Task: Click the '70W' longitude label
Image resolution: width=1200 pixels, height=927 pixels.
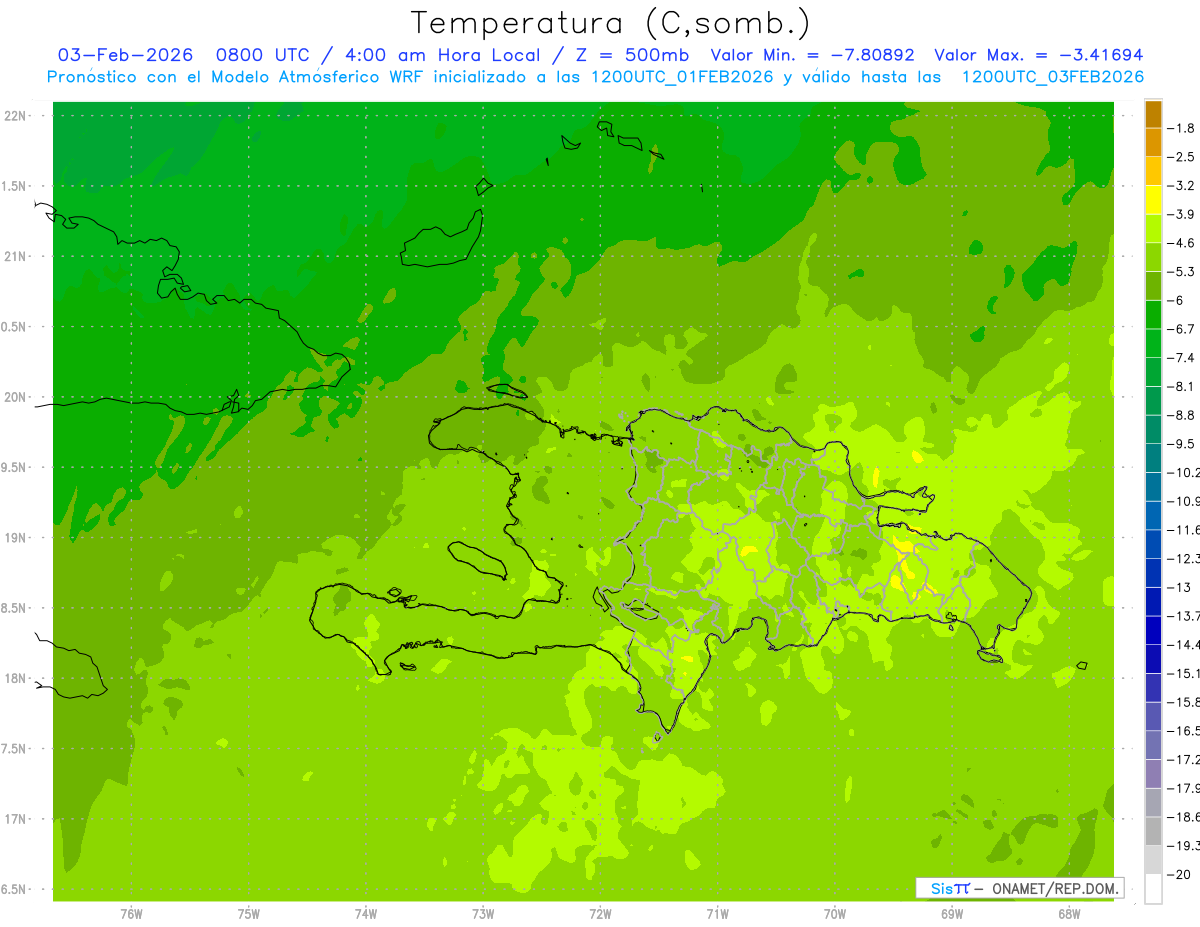Action: 835,914
